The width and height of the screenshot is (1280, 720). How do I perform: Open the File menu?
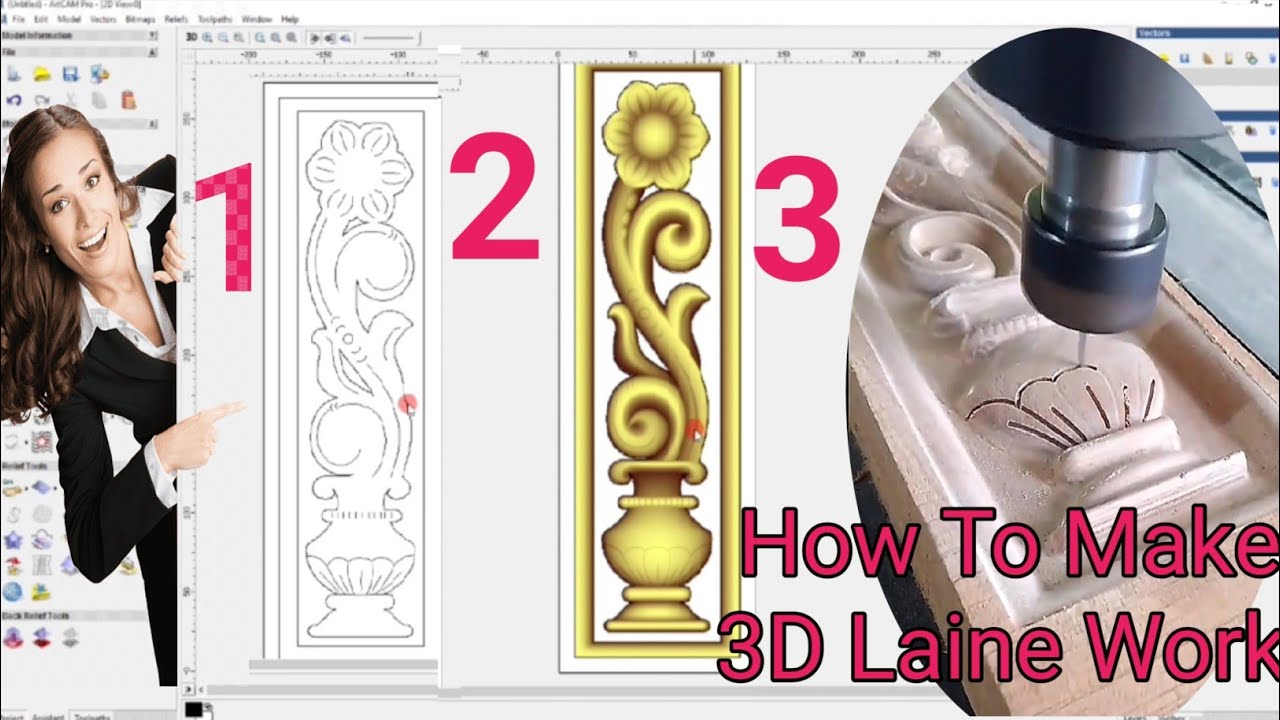coord(19,19)
